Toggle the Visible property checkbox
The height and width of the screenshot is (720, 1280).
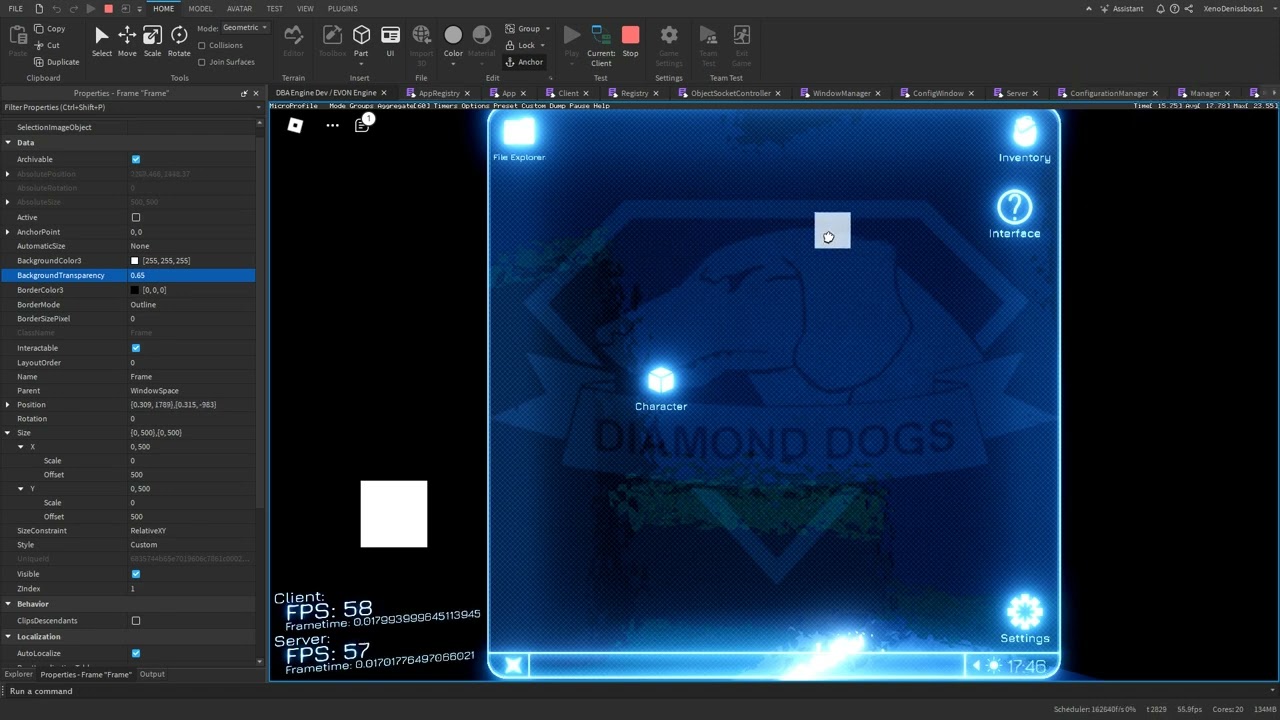136,574
